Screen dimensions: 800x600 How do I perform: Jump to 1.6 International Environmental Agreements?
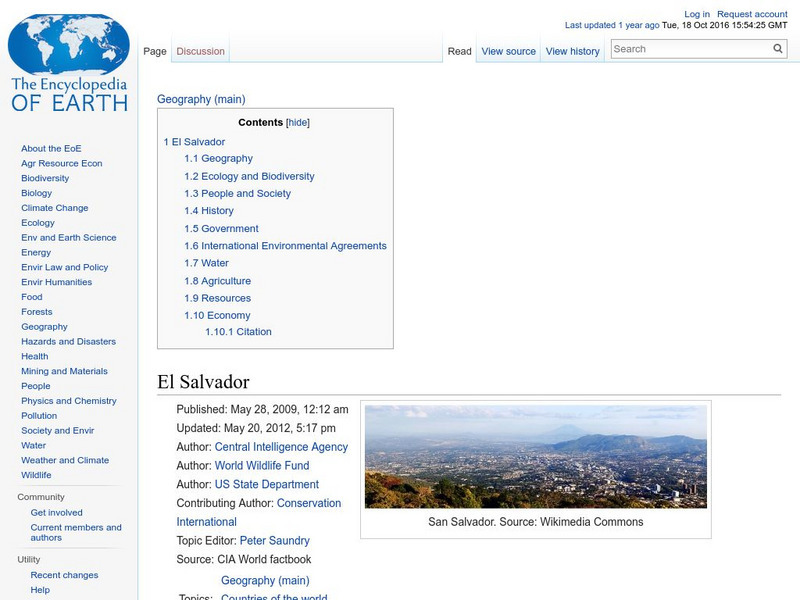pos(285,246)
